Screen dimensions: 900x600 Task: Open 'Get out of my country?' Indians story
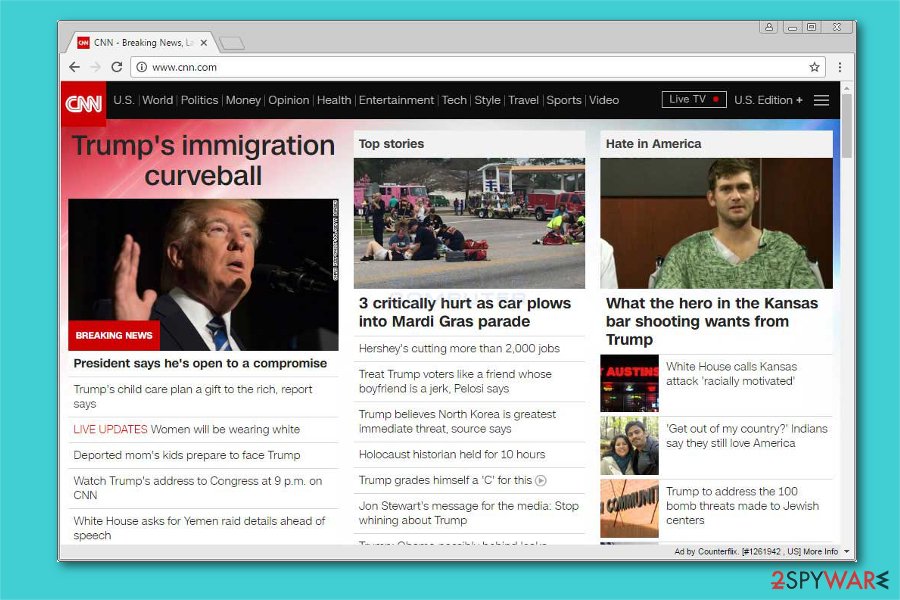click(x=747, y=436)
